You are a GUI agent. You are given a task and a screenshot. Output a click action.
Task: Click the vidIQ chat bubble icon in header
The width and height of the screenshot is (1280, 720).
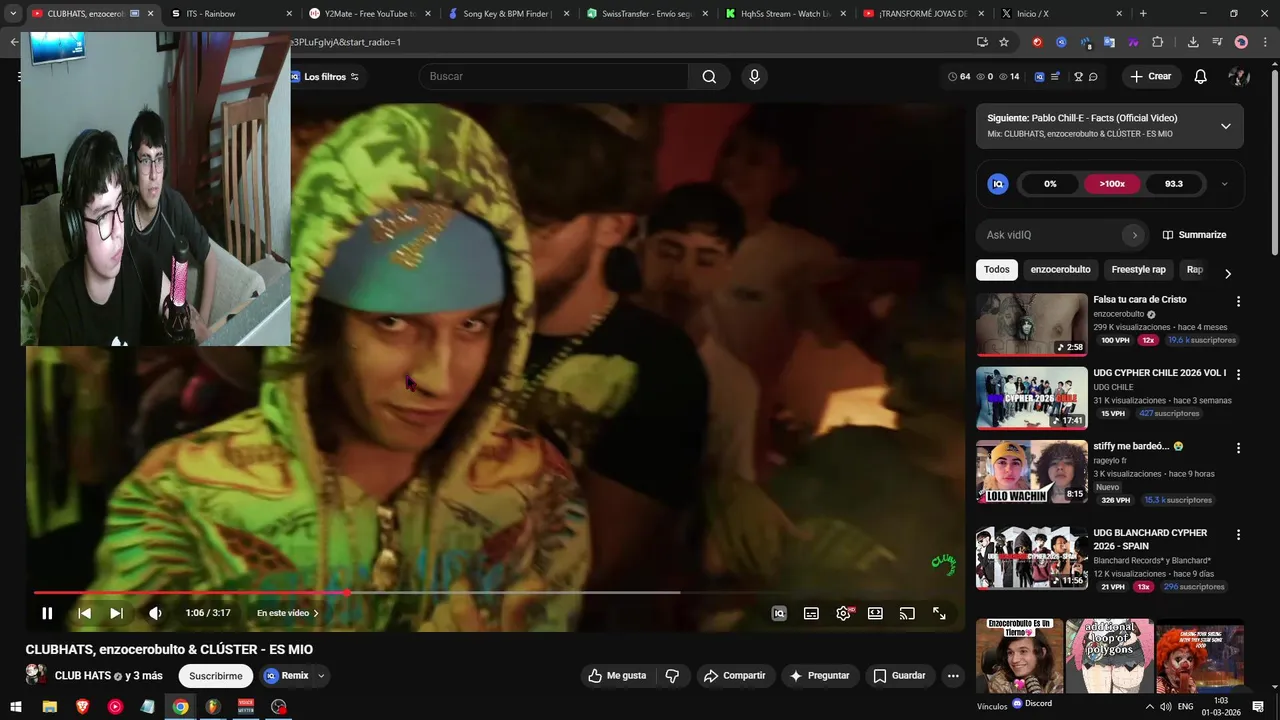tap(1093, 77)
